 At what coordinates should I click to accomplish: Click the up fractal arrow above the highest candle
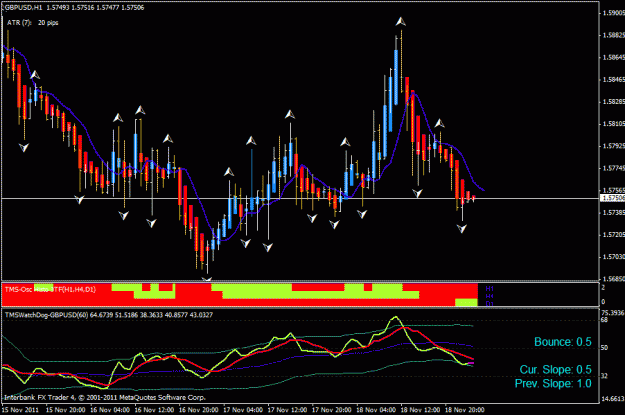coord(401,22)
